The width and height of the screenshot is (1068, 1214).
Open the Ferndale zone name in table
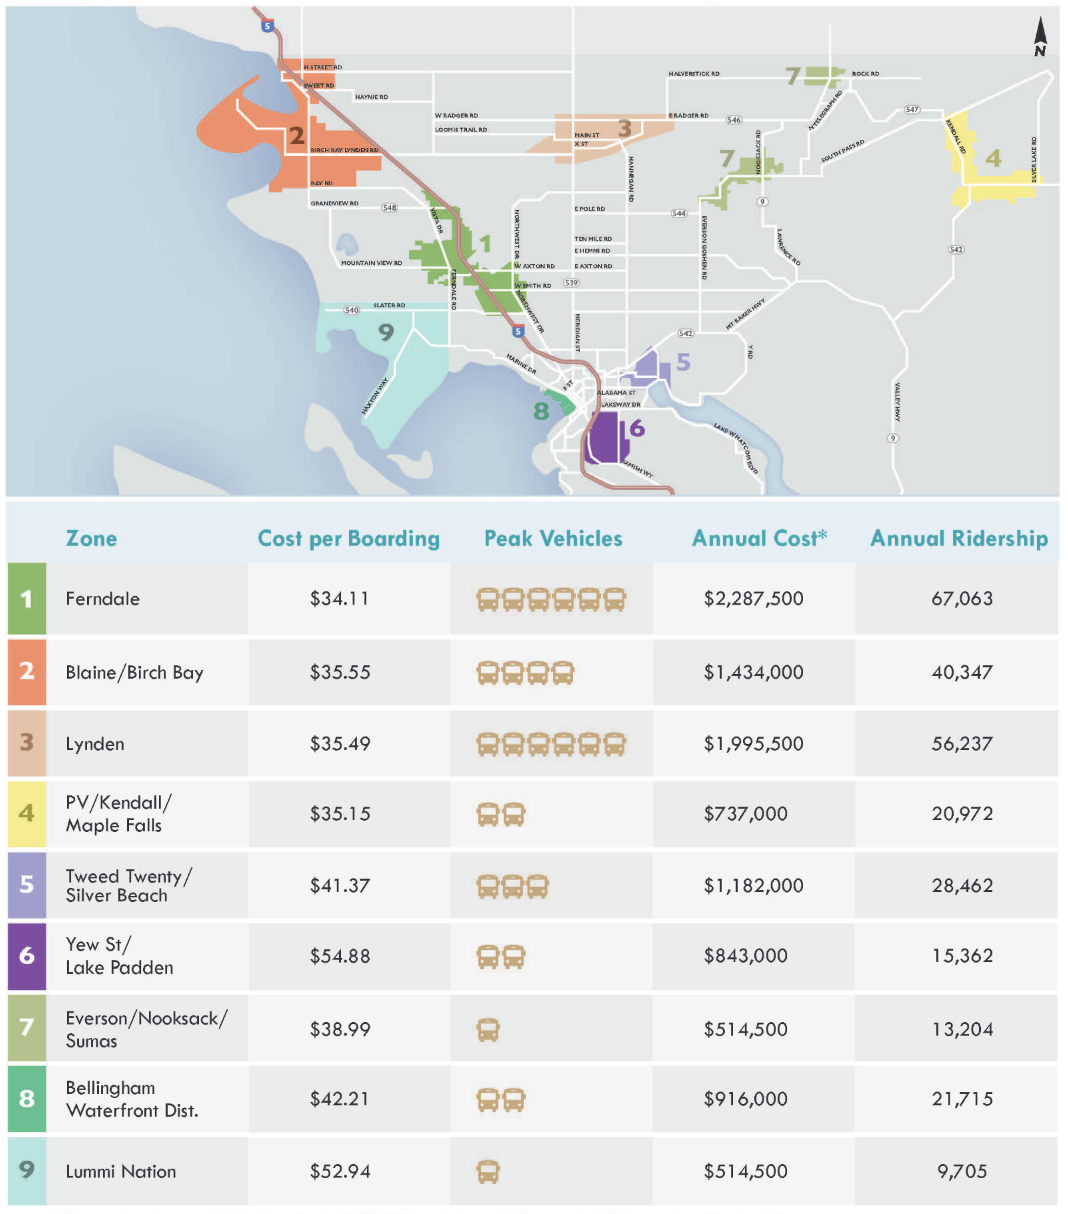click(103, 599)
